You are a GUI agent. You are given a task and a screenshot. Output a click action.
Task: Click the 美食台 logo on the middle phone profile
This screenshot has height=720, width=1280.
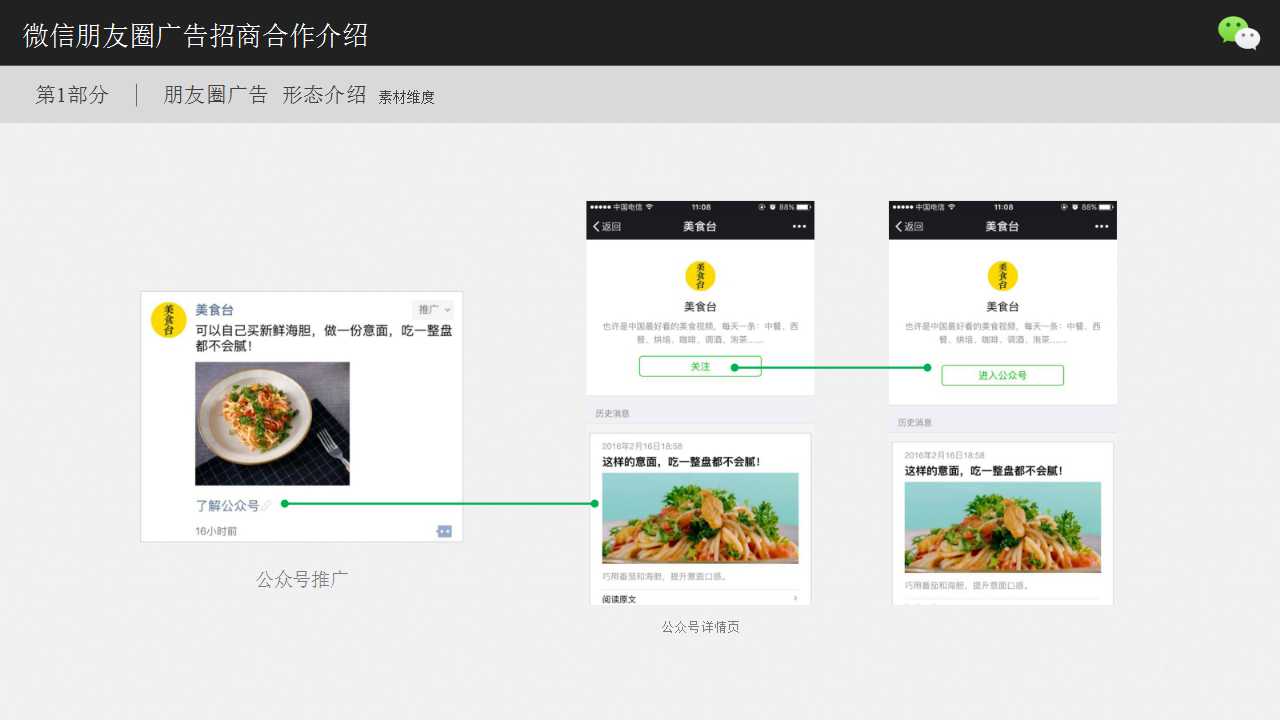point(699,276)
